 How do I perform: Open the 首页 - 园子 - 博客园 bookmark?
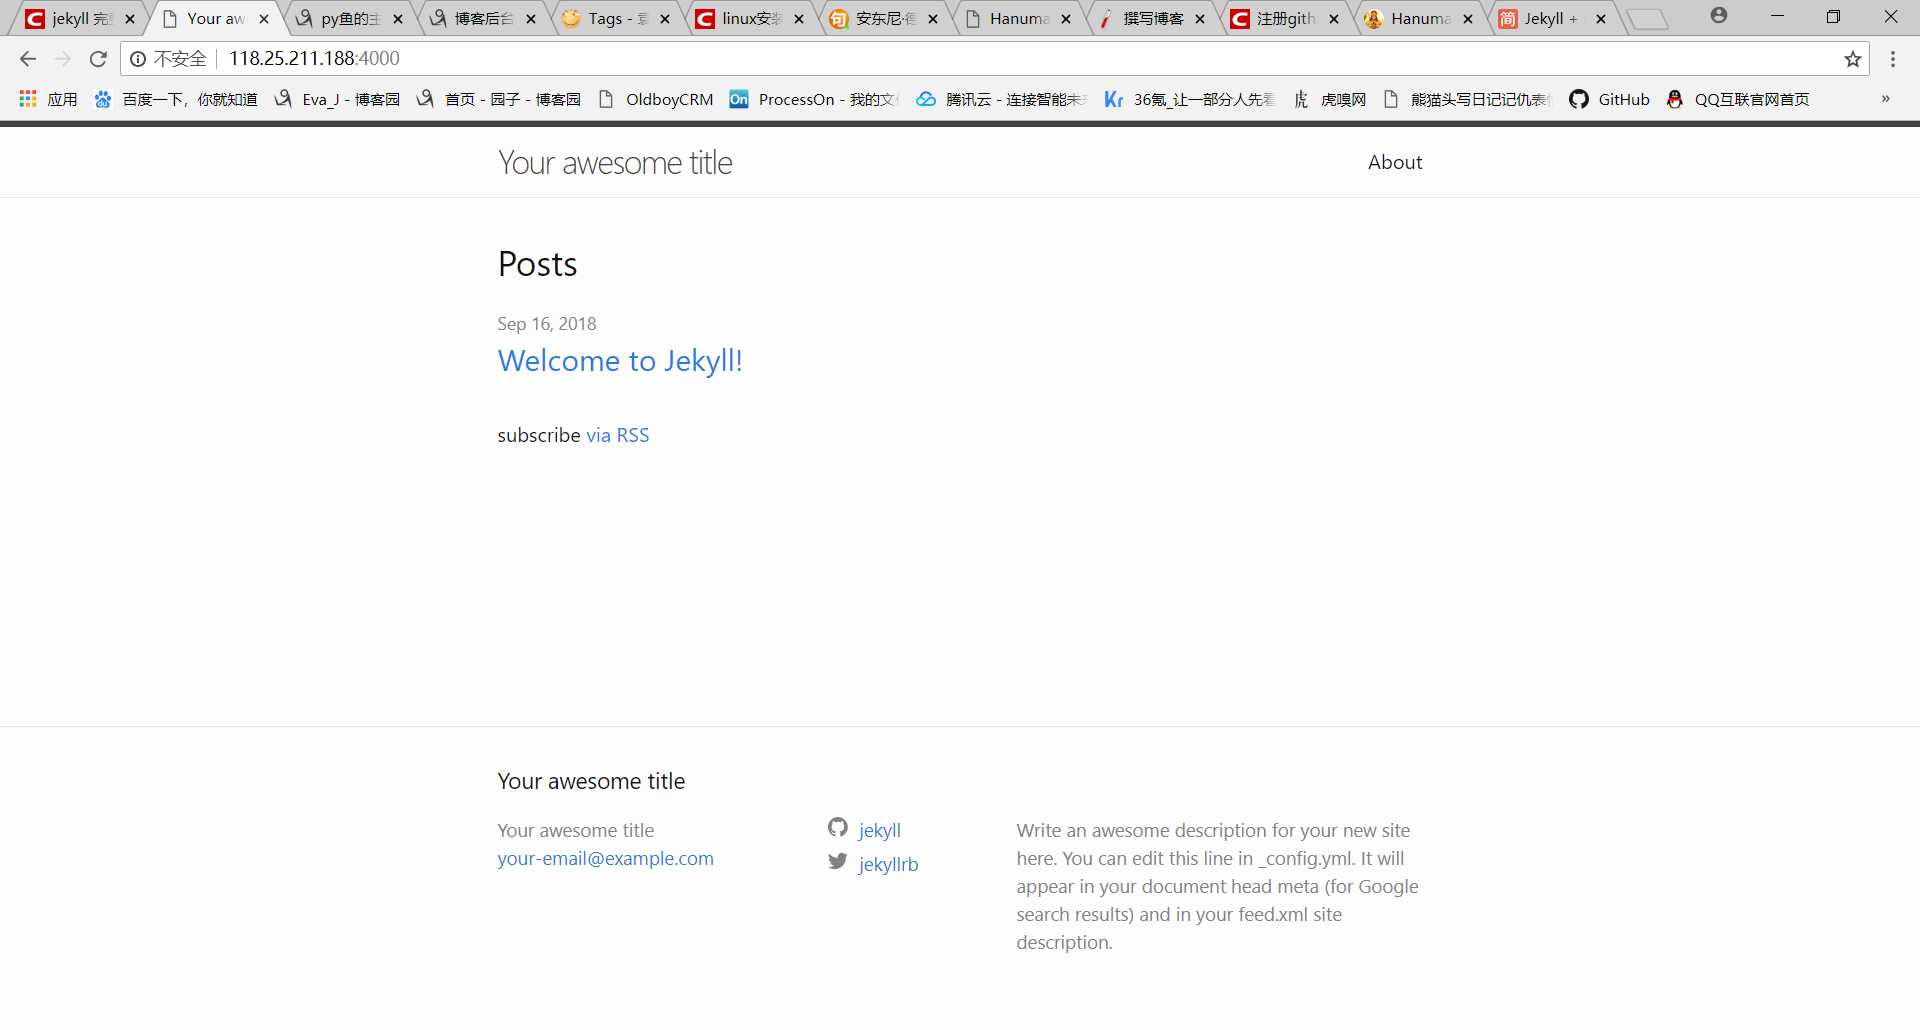499,99
